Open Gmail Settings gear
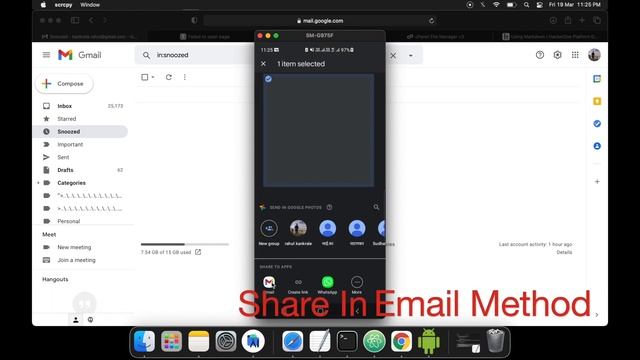This screenshot has height=360, width=640. tap(558, 55)
